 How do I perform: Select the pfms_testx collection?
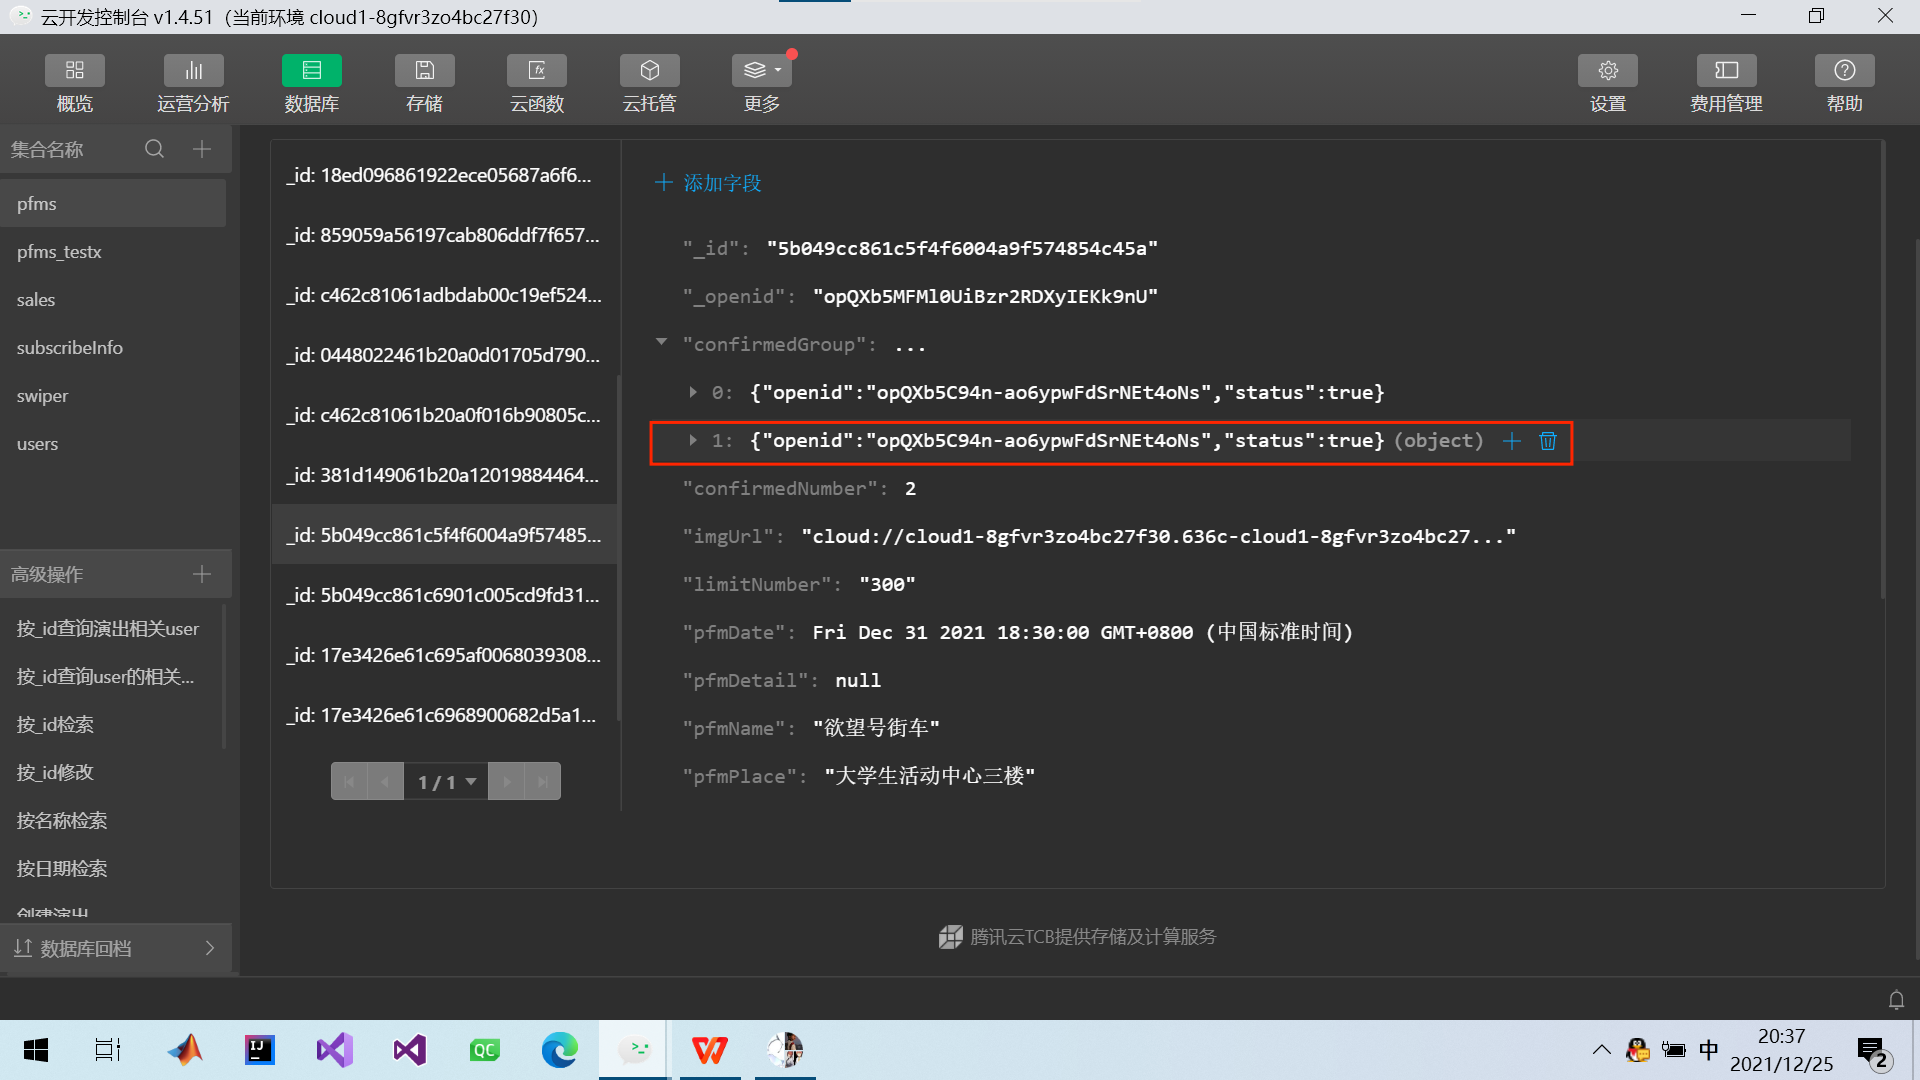click(113, 252)
